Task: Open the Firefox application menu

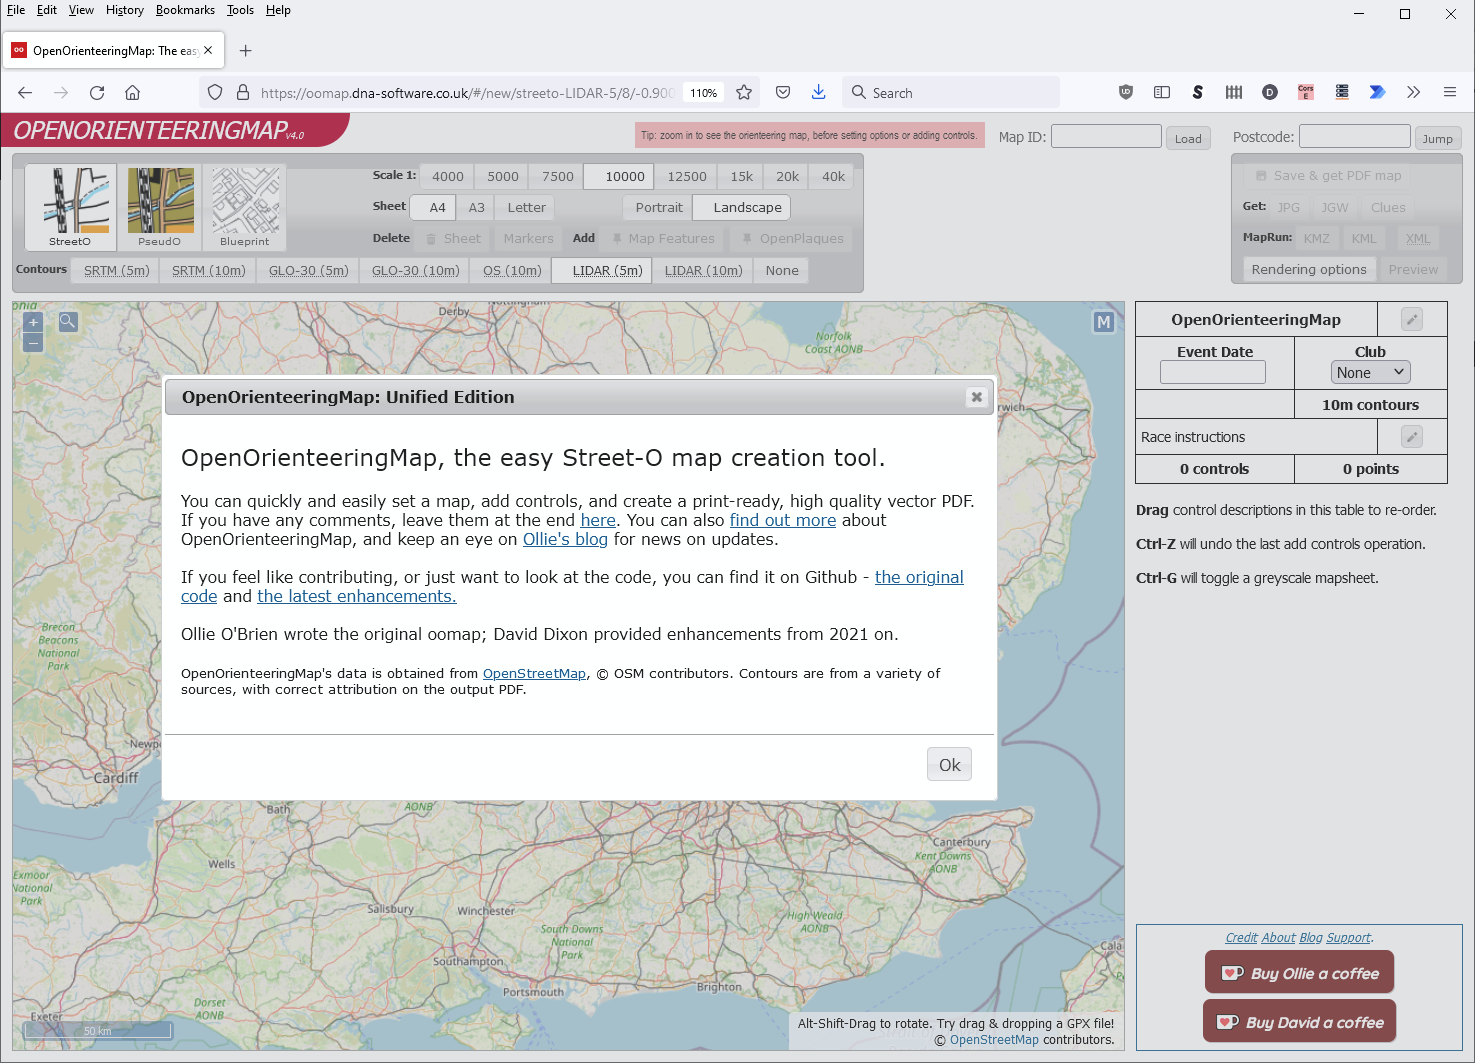Action: pyautogui.click(x=1449, y=92)
